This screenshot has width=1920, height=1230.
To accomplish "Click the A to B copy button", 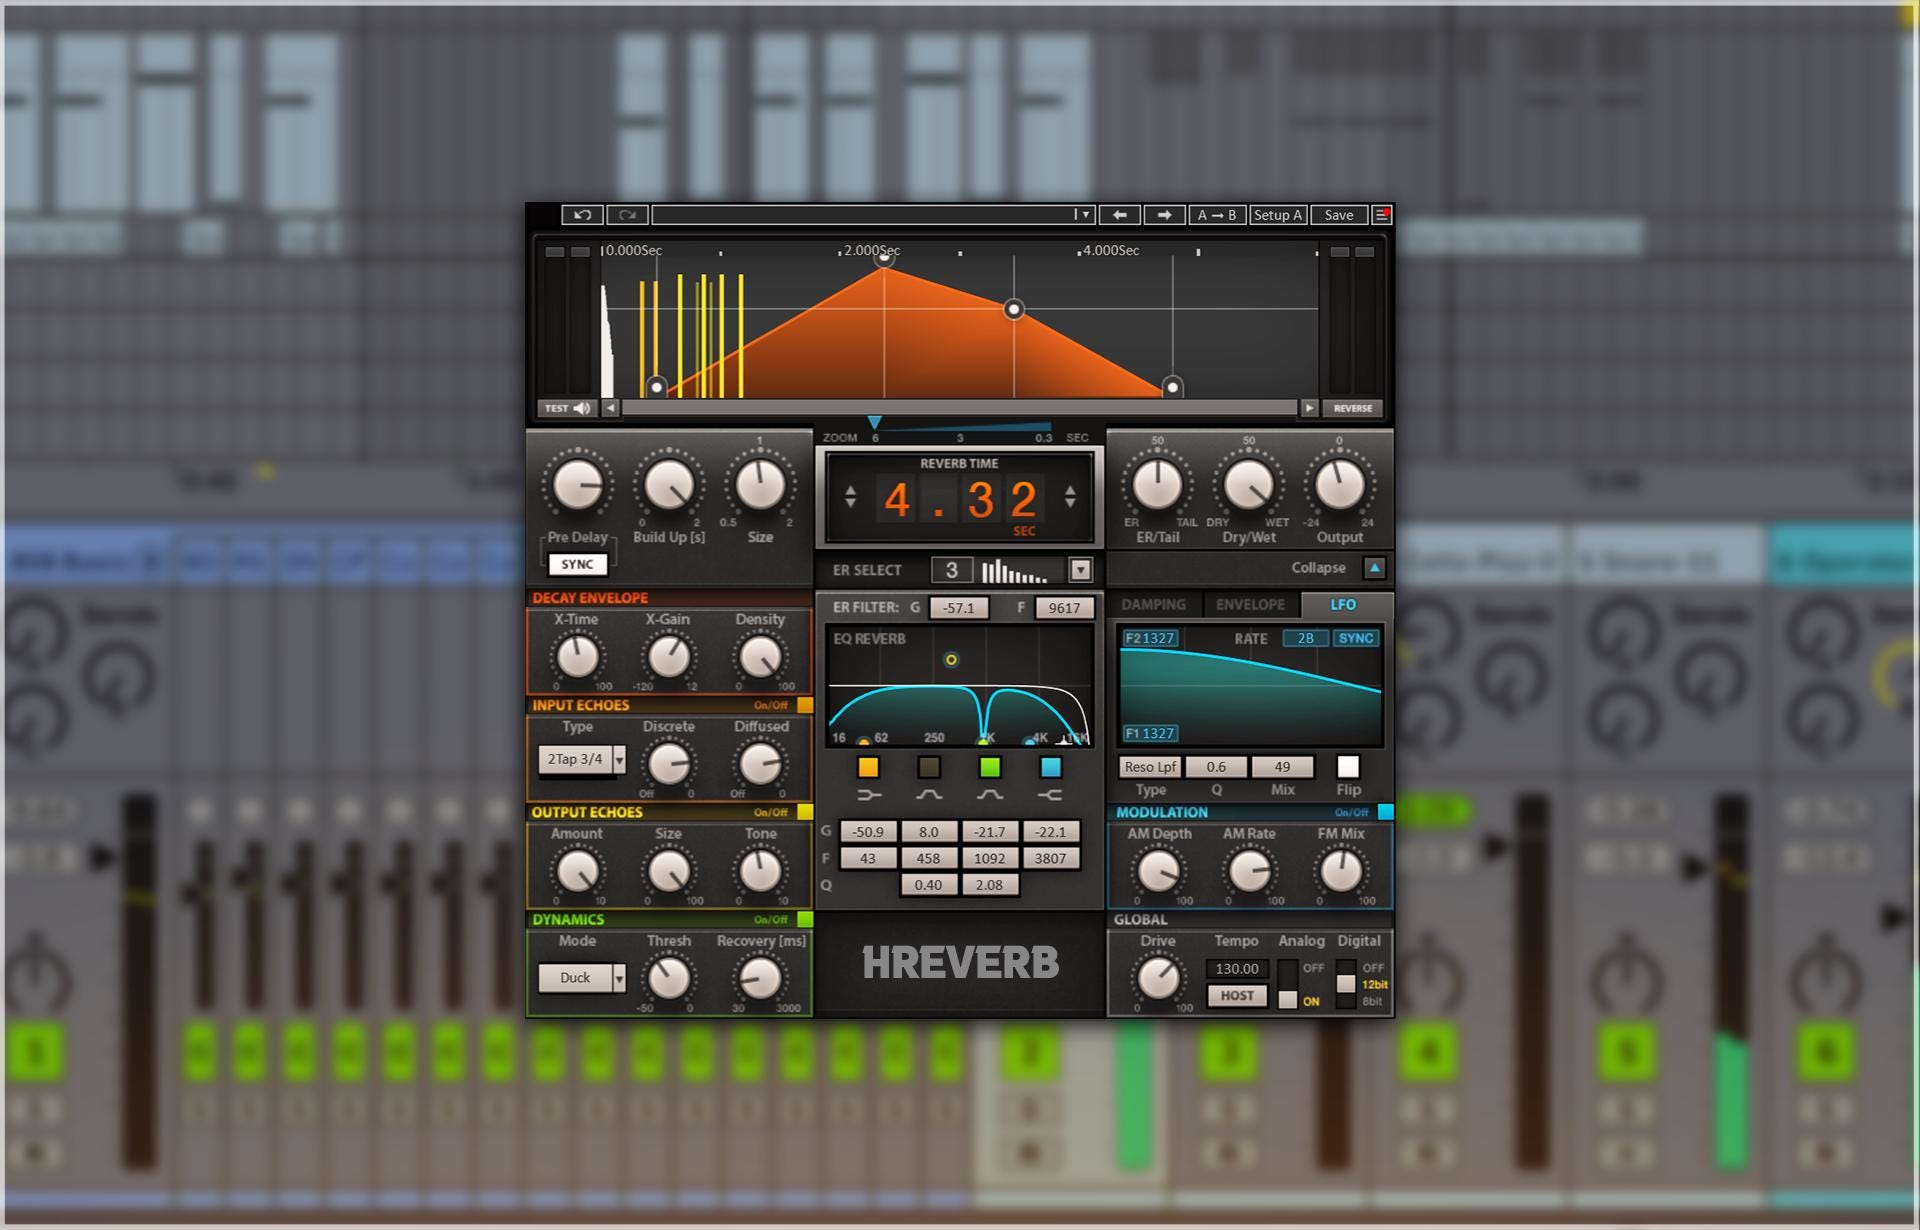I will pyautogui.click(x=1217, y=215).
